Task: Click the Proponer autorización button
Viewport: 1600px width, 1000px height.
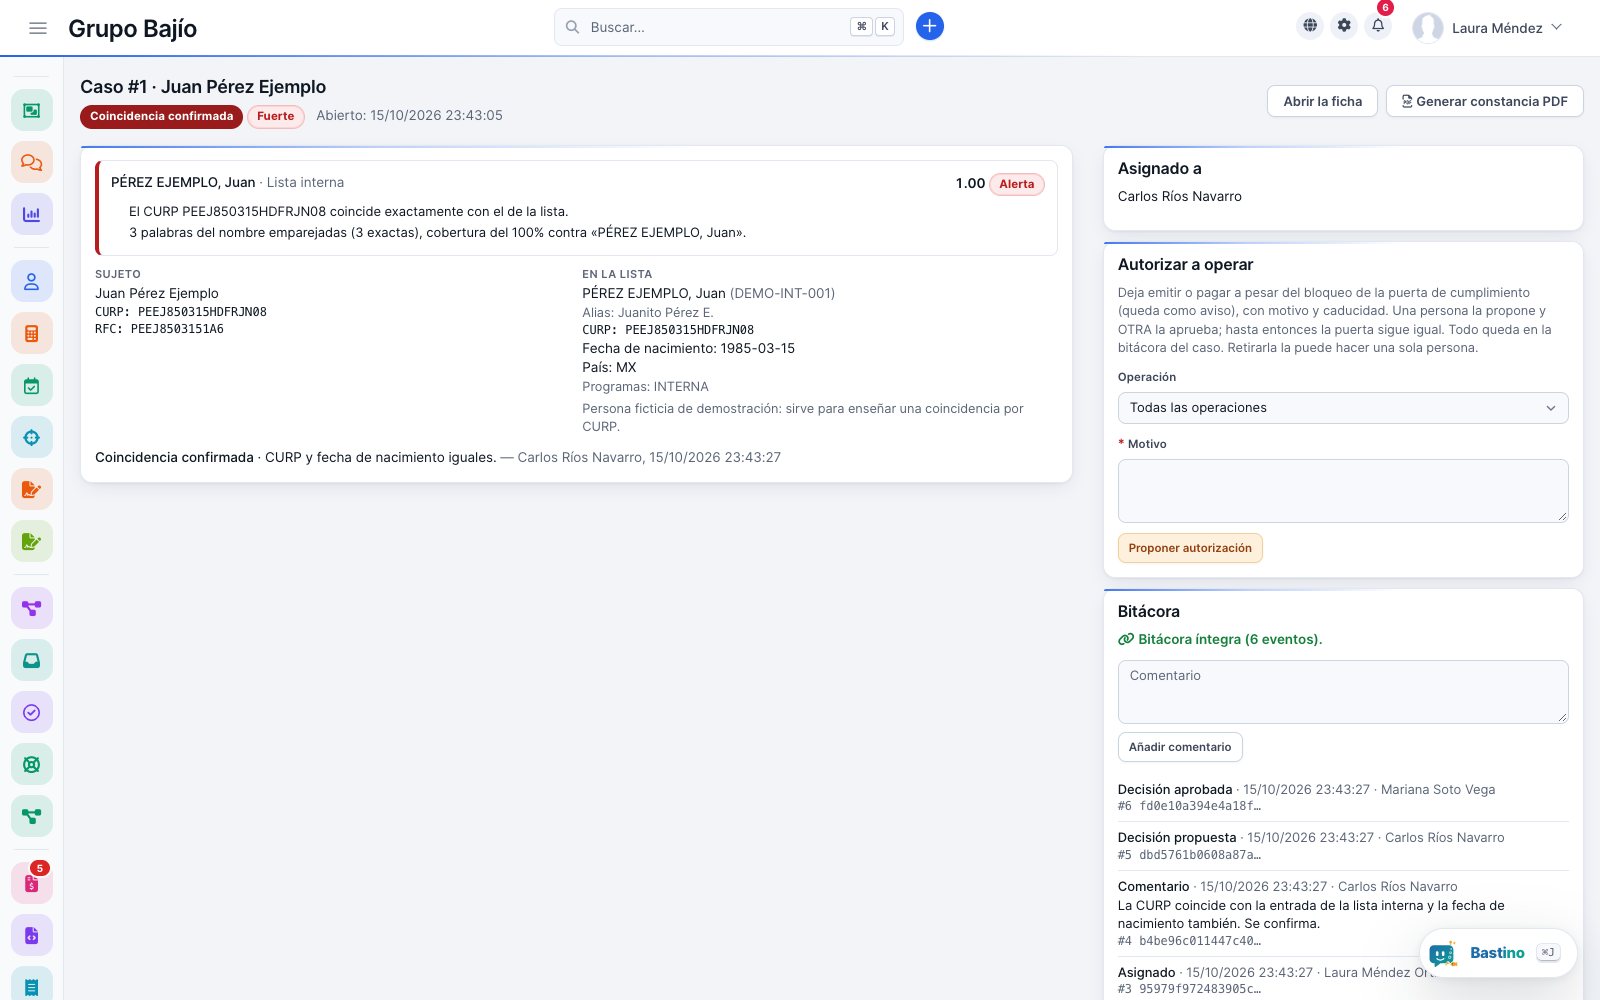Action: pyautogui.click(x=1190, y=548)
